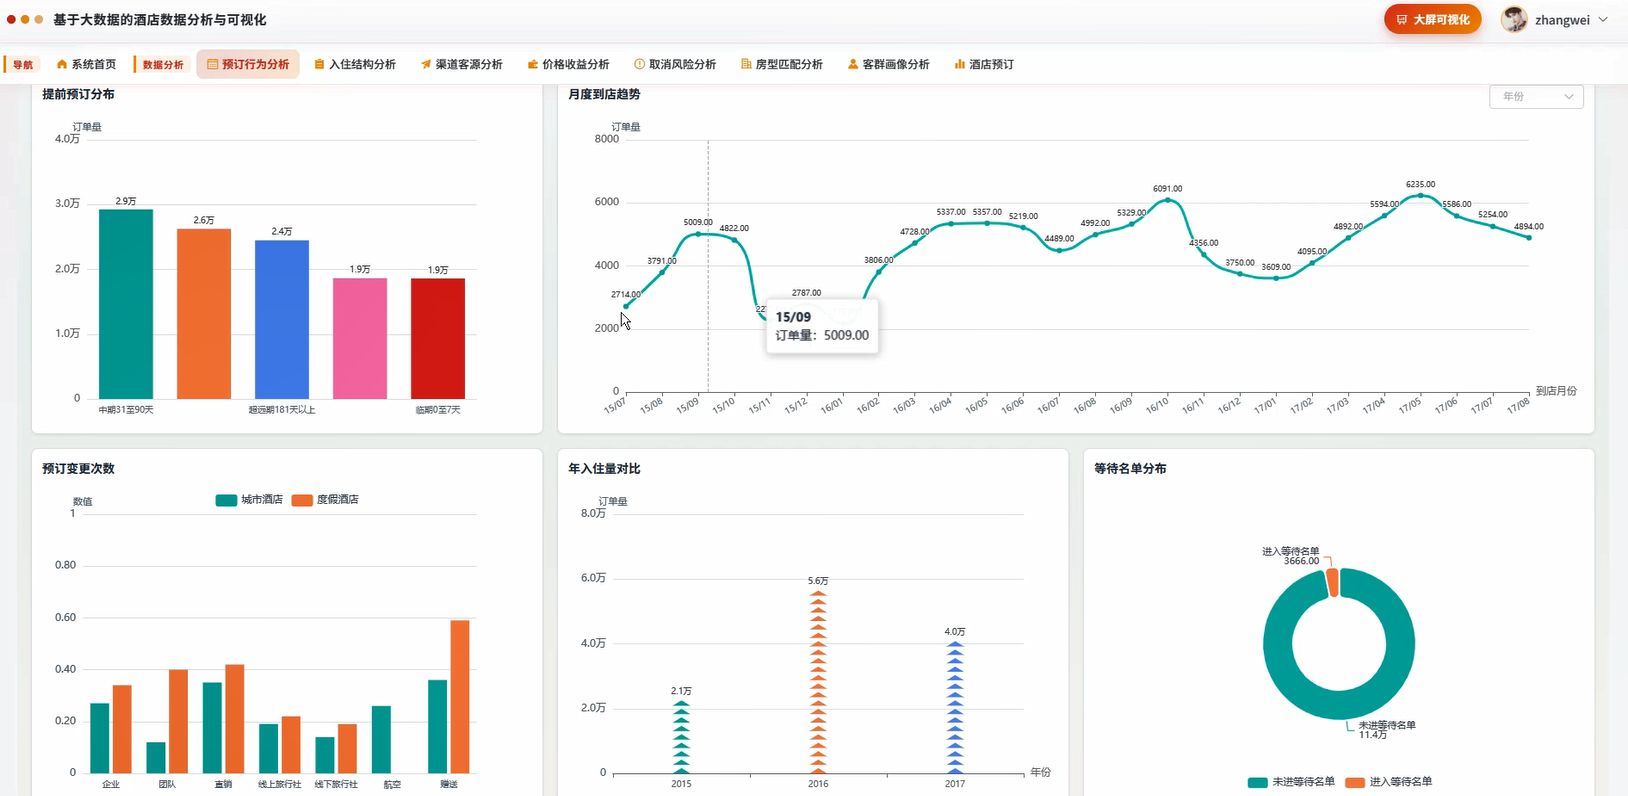Click the blue 2.4万 bar in 提前预订分布
The image size is (1628, 796).
[282, 320]
